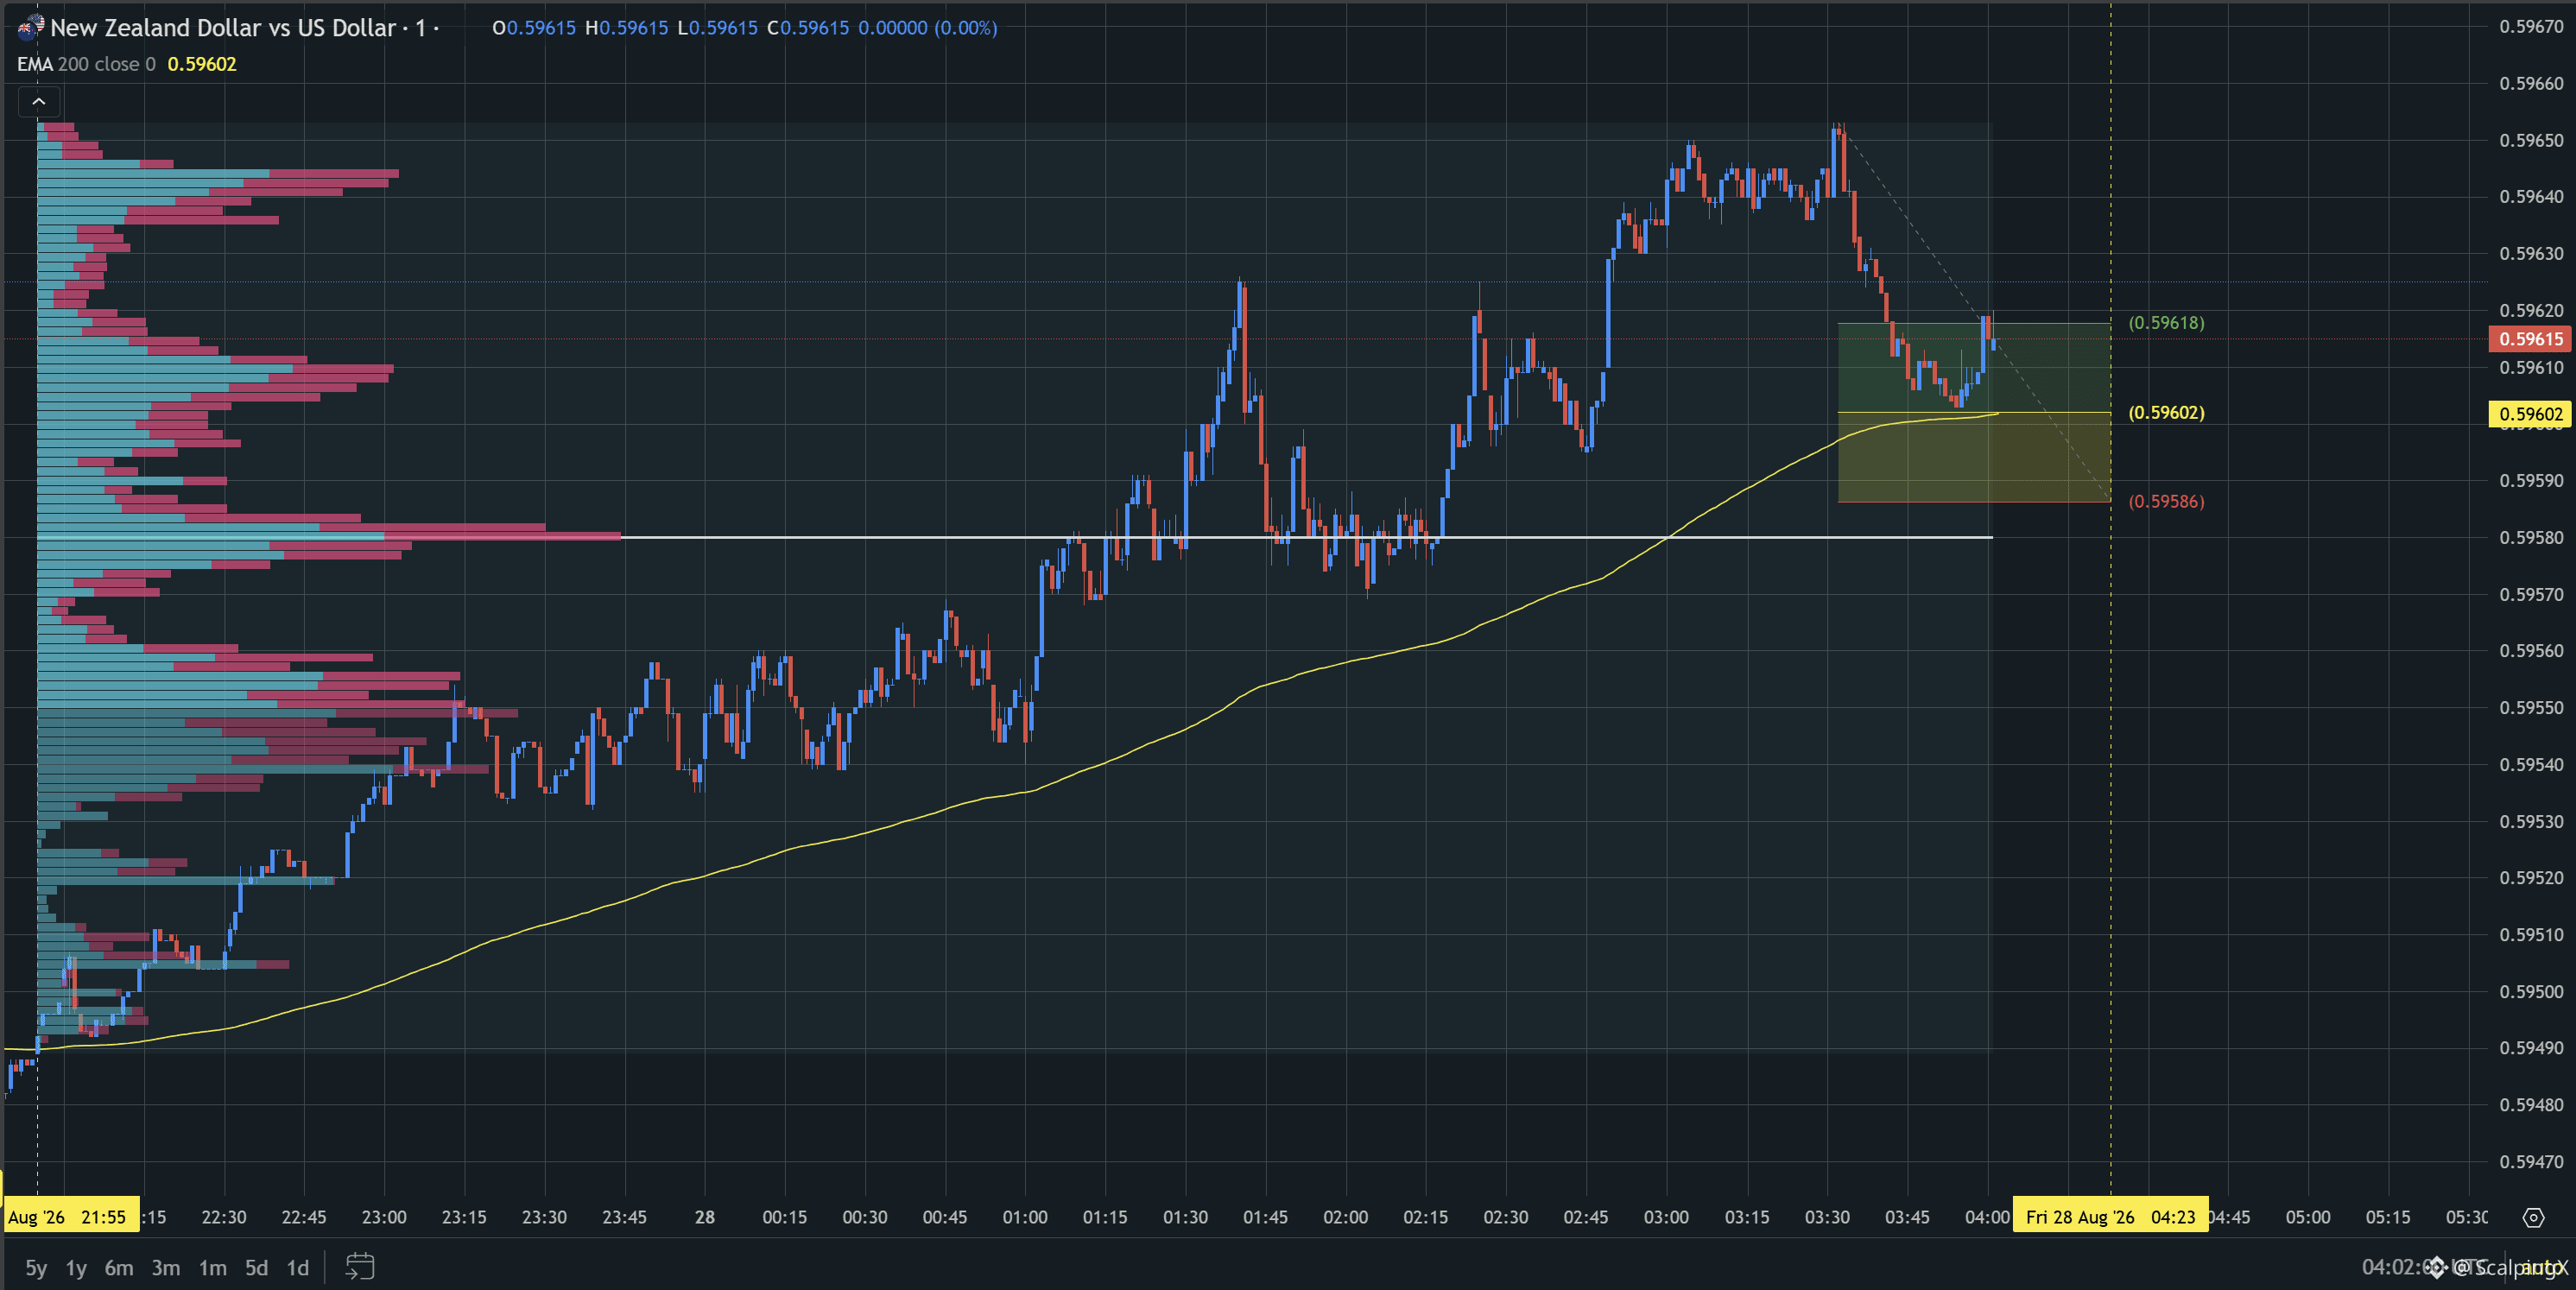Screen dimensions: 2576x1290
Task: Select the 1d time range
Action: 298,1268
